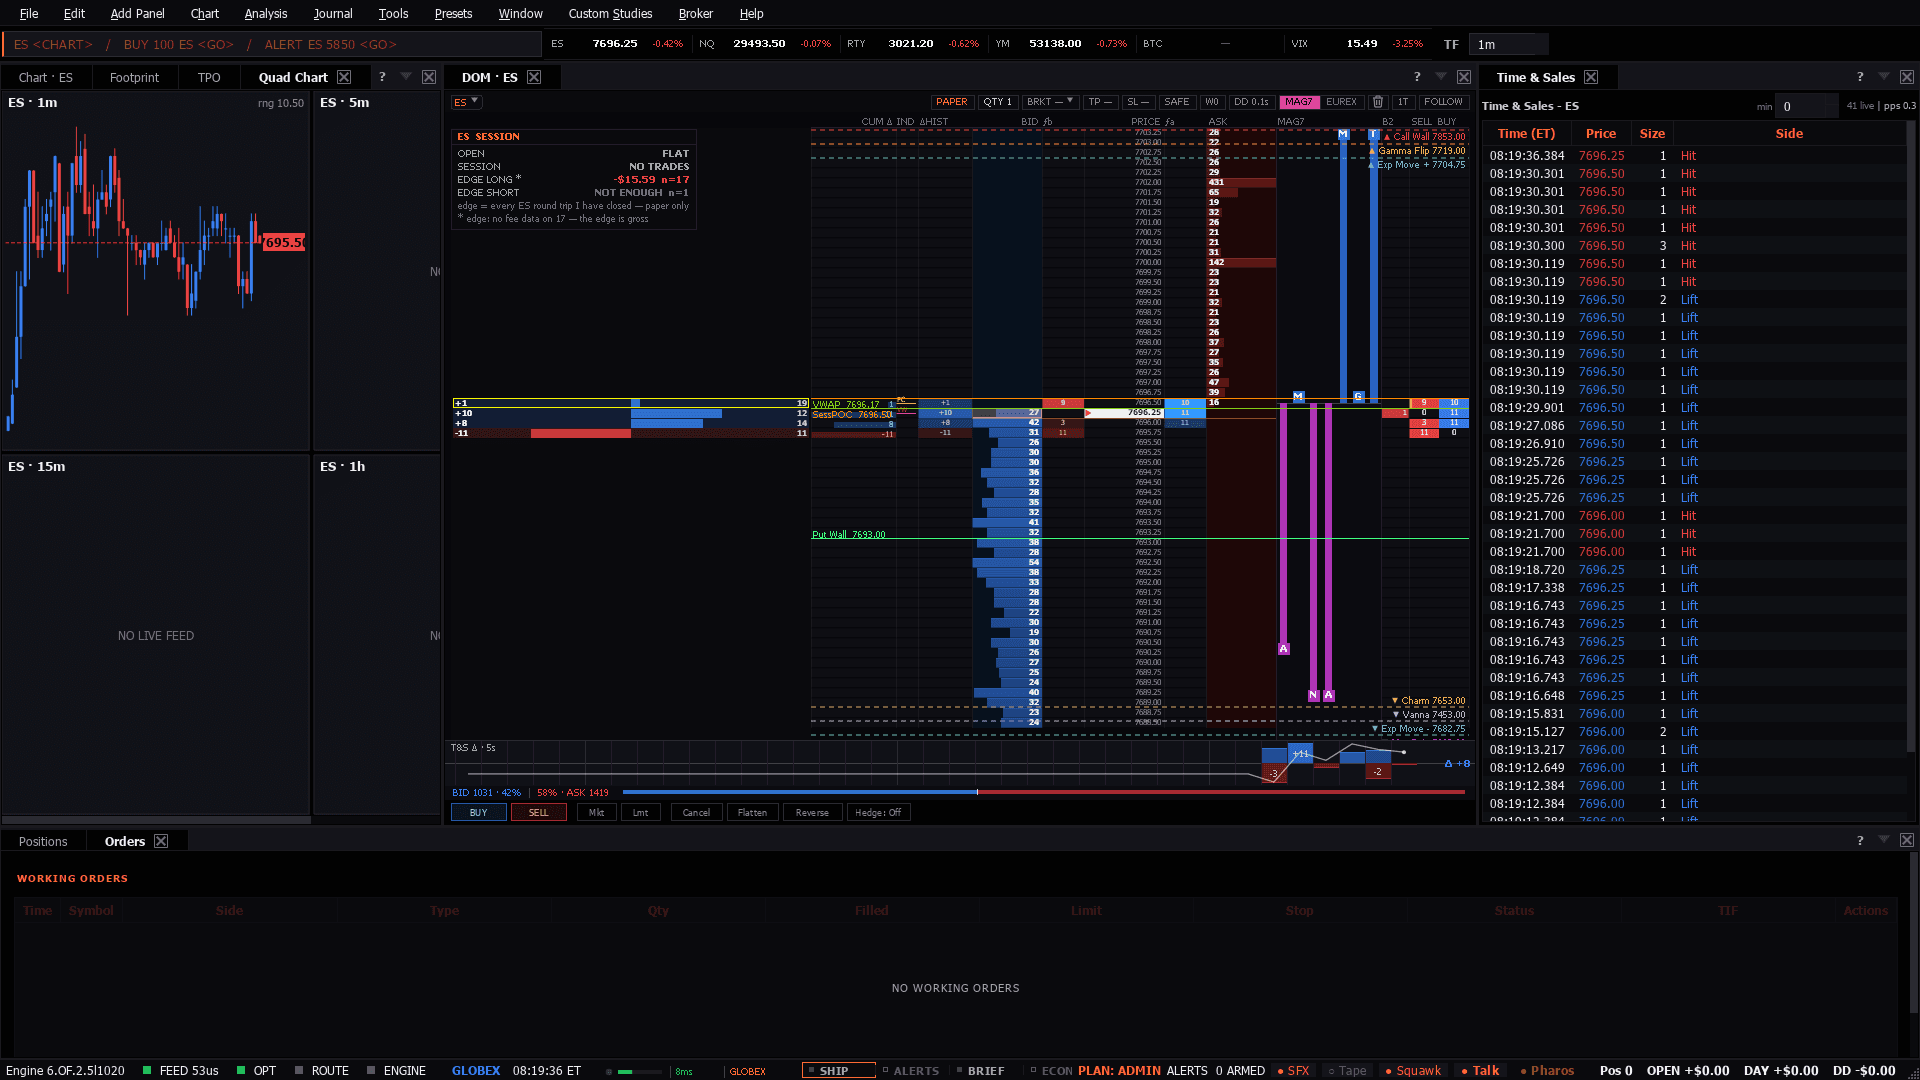Expand the DOM panel menu arrow
The width and height of the screenshot is (1920, 1080).
click(1441, 77)
